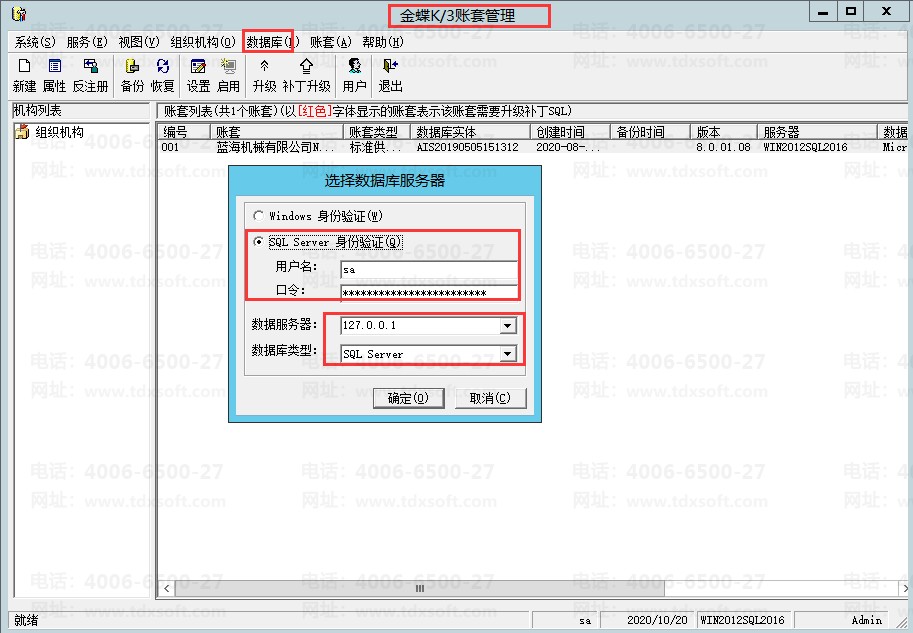
Task: Select the 反注册 (Unregister) toolbar icon
Action: (x=90, y=76)
